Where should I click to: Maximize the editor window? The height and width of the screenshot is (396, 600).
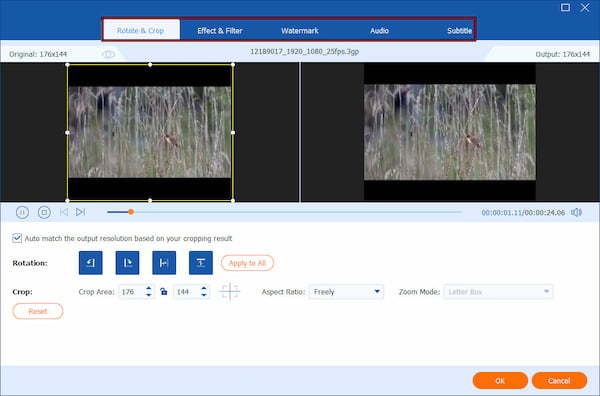[x=565, y=7]
